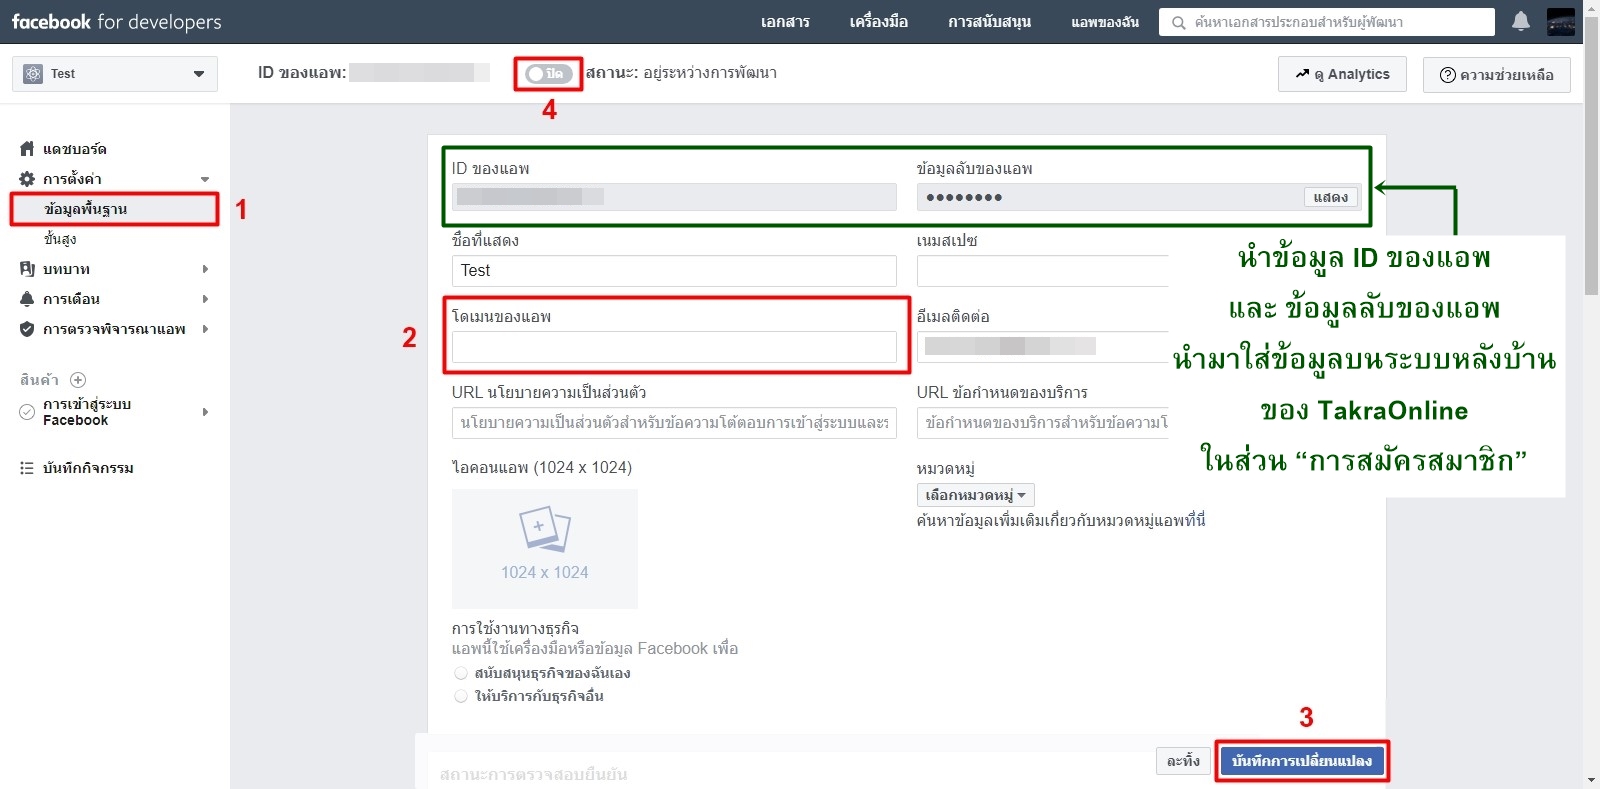This screenshot has width=1600, height=789.
Task: Click the privacy policy URL field
Action: click(x=674, y=423)
